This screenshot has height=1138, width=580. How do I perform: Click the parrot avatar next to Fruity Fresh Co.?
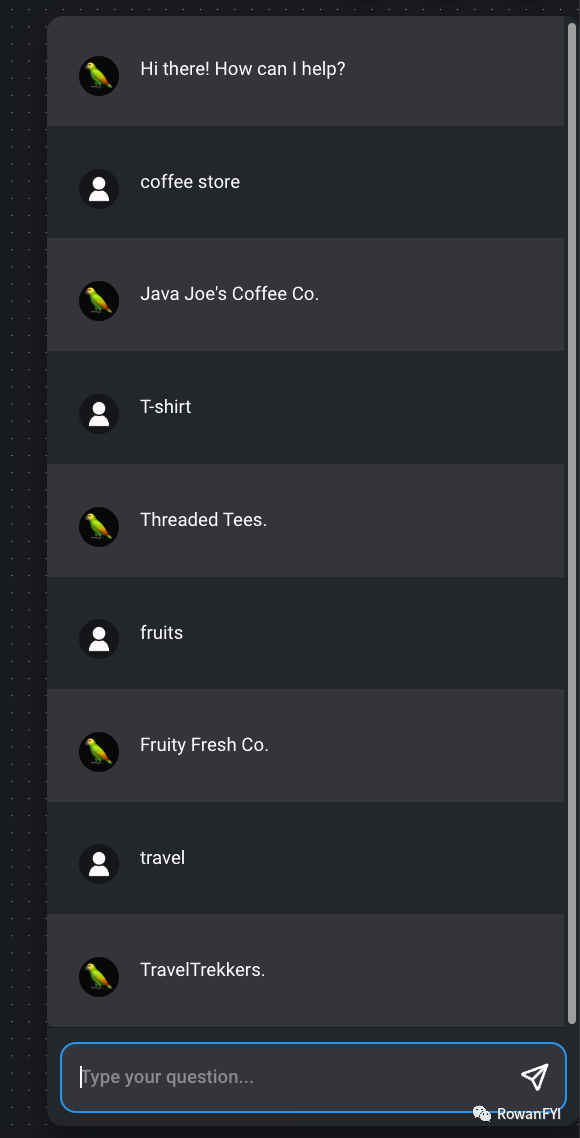tap(99, 752)
